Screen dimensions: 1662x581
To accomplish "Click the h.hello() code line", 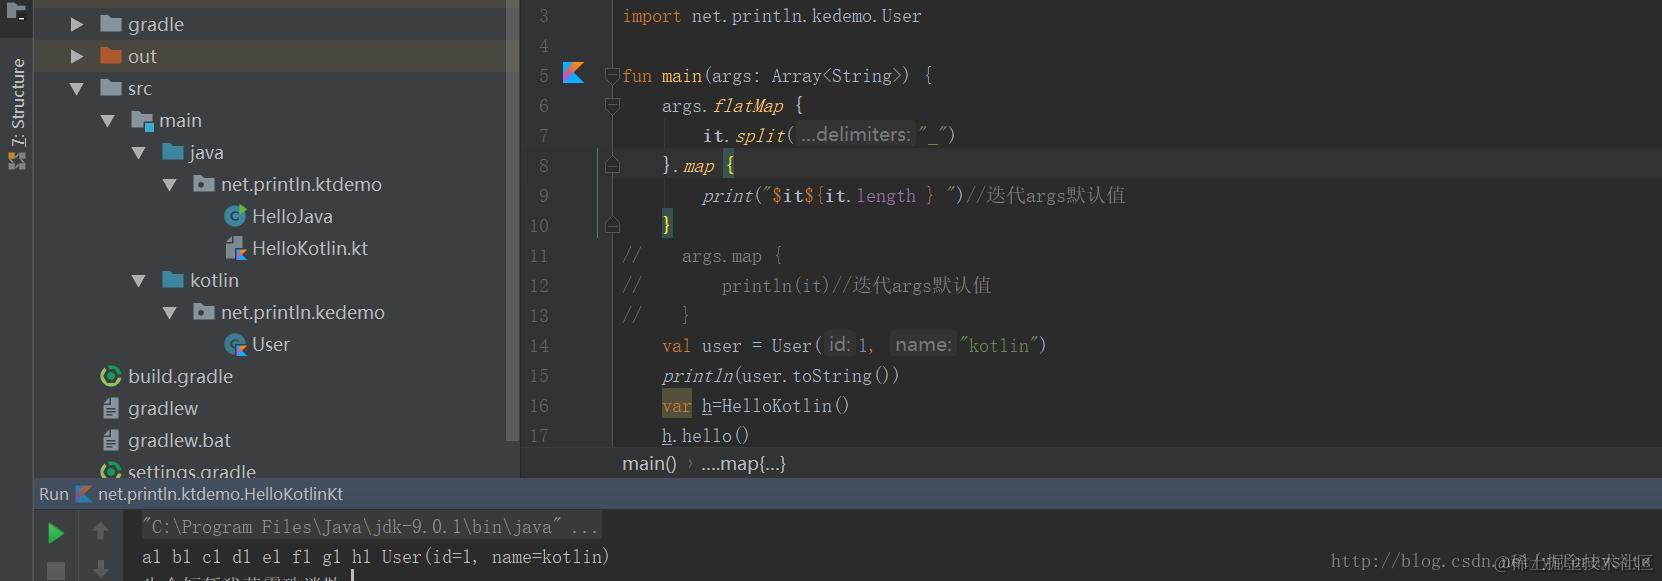I will pyautogui.click(x=705, y=436).
